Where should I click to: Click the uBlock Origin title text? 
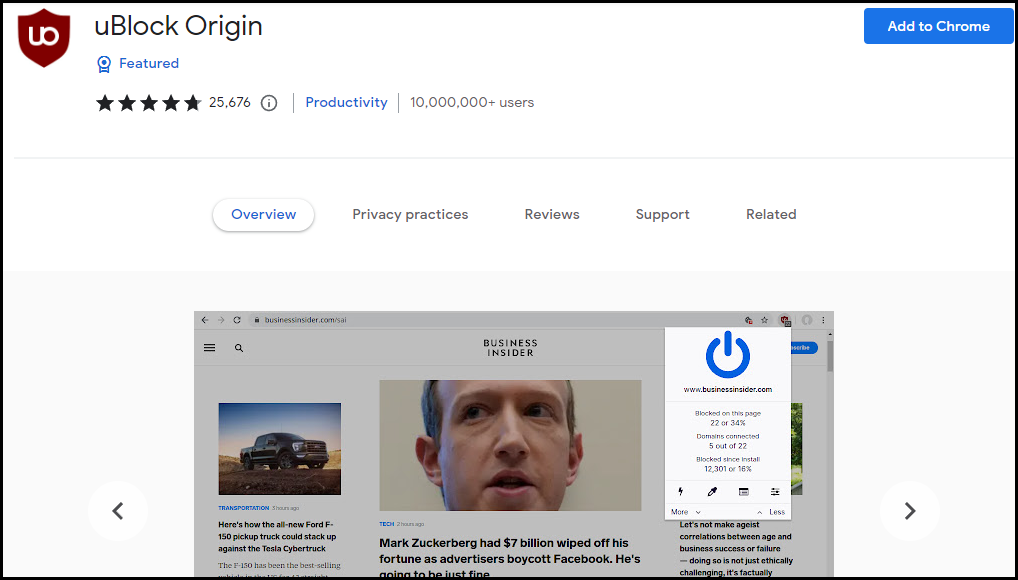[x=179, y=26]
